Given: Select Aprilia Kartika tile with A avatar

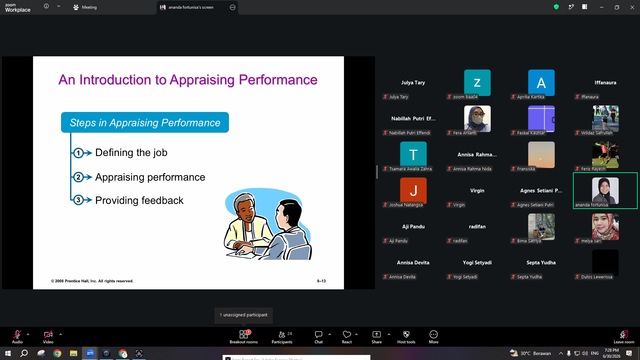Looking at the screenshot, I should 541,83.
